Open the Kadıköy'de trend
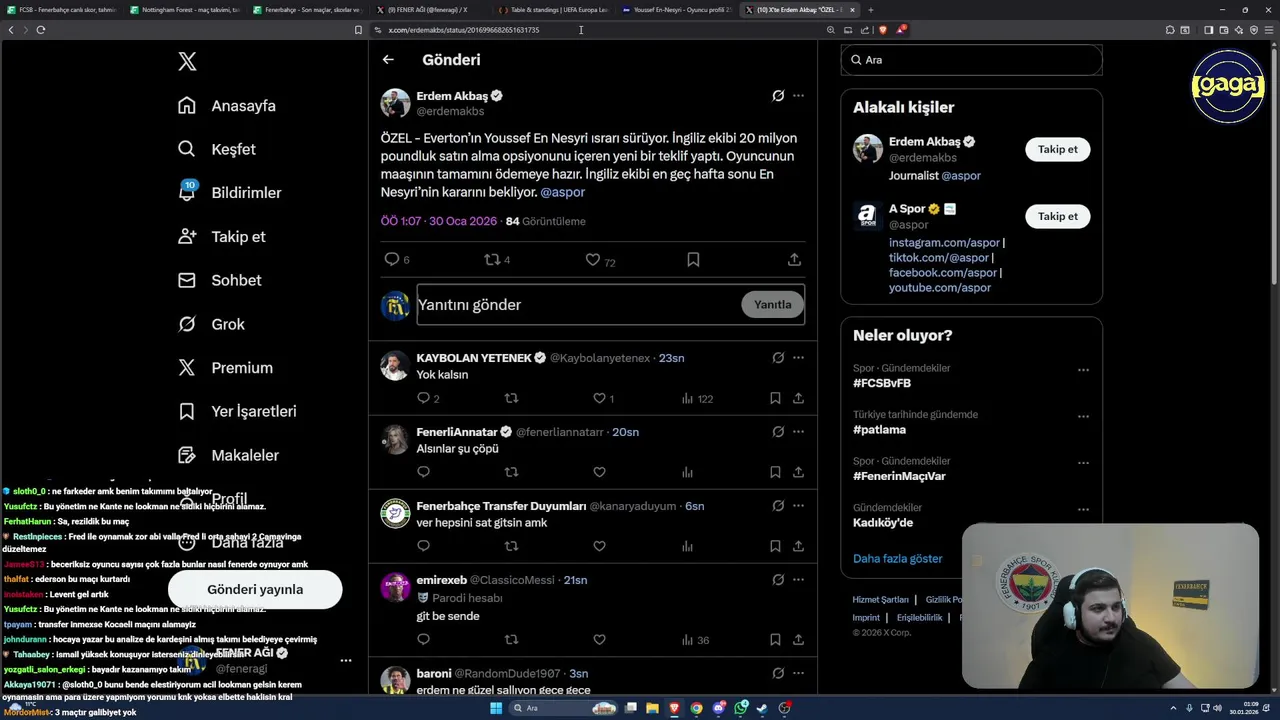Screen dimensions: 1280x720 (883, 523)
